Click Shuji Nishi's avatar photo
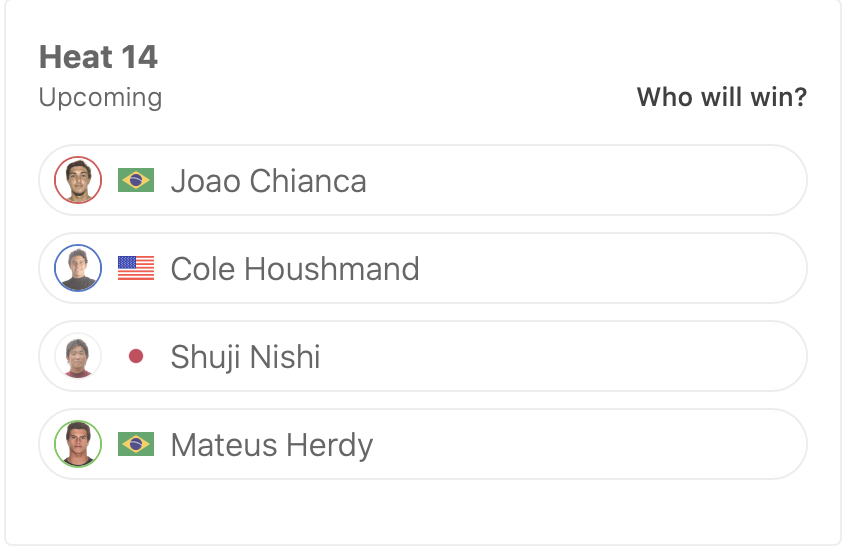848x556 pixels. coord(78,356)
